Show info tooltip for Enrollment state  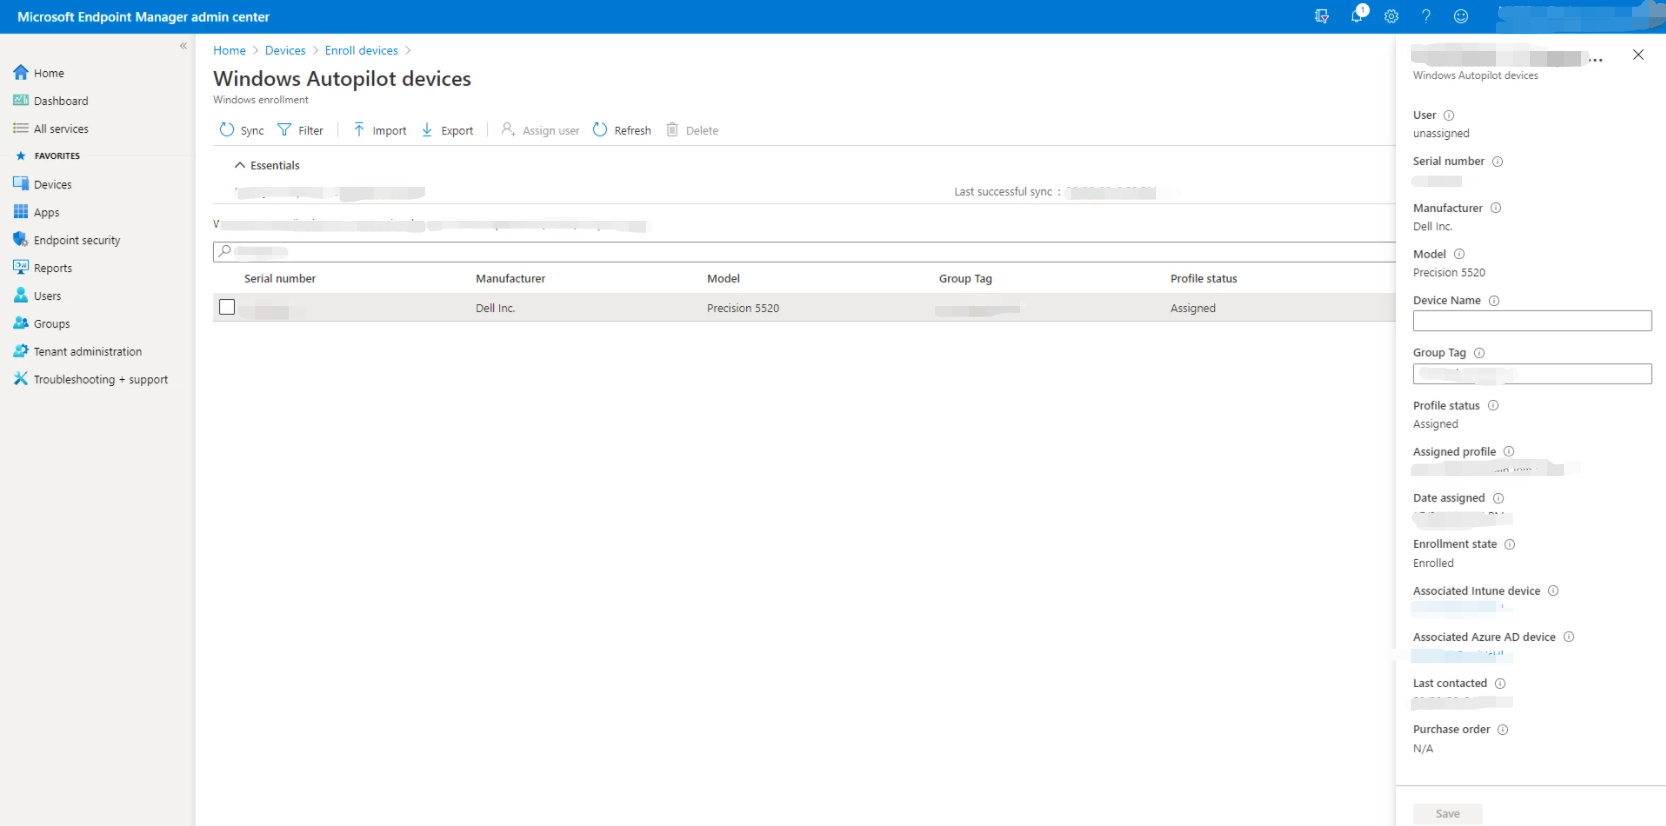1510,545
